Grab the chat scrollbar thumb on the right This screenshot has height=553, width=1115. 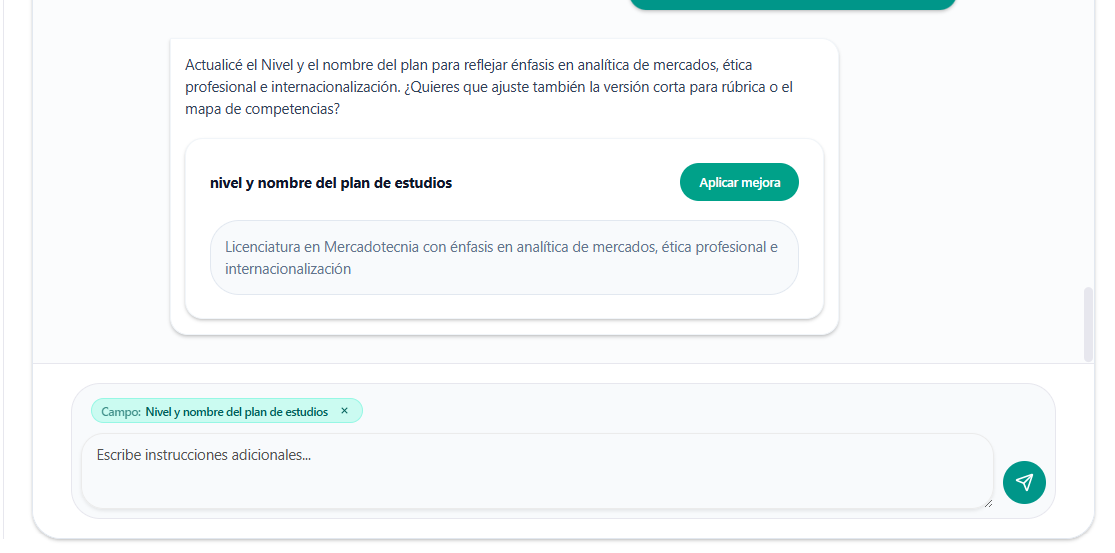tap(1089, 324)
